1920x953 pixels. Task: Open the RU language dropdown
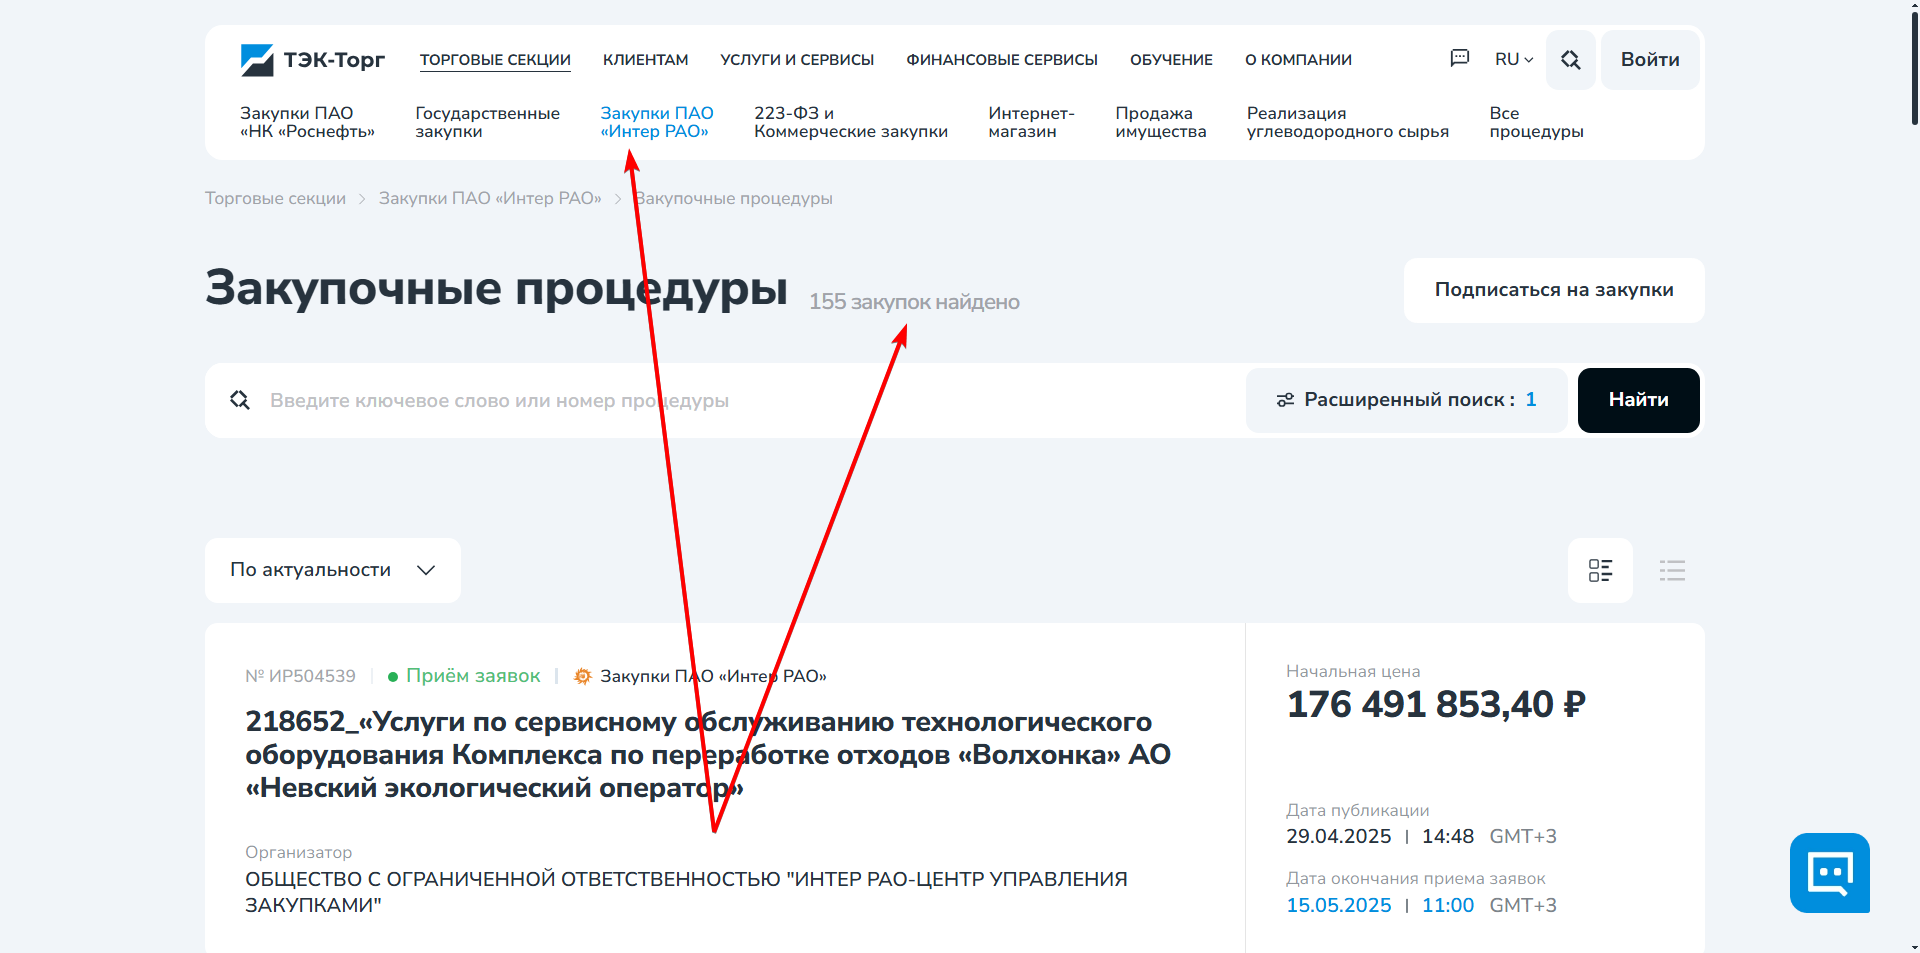[x=1514, y=60]
